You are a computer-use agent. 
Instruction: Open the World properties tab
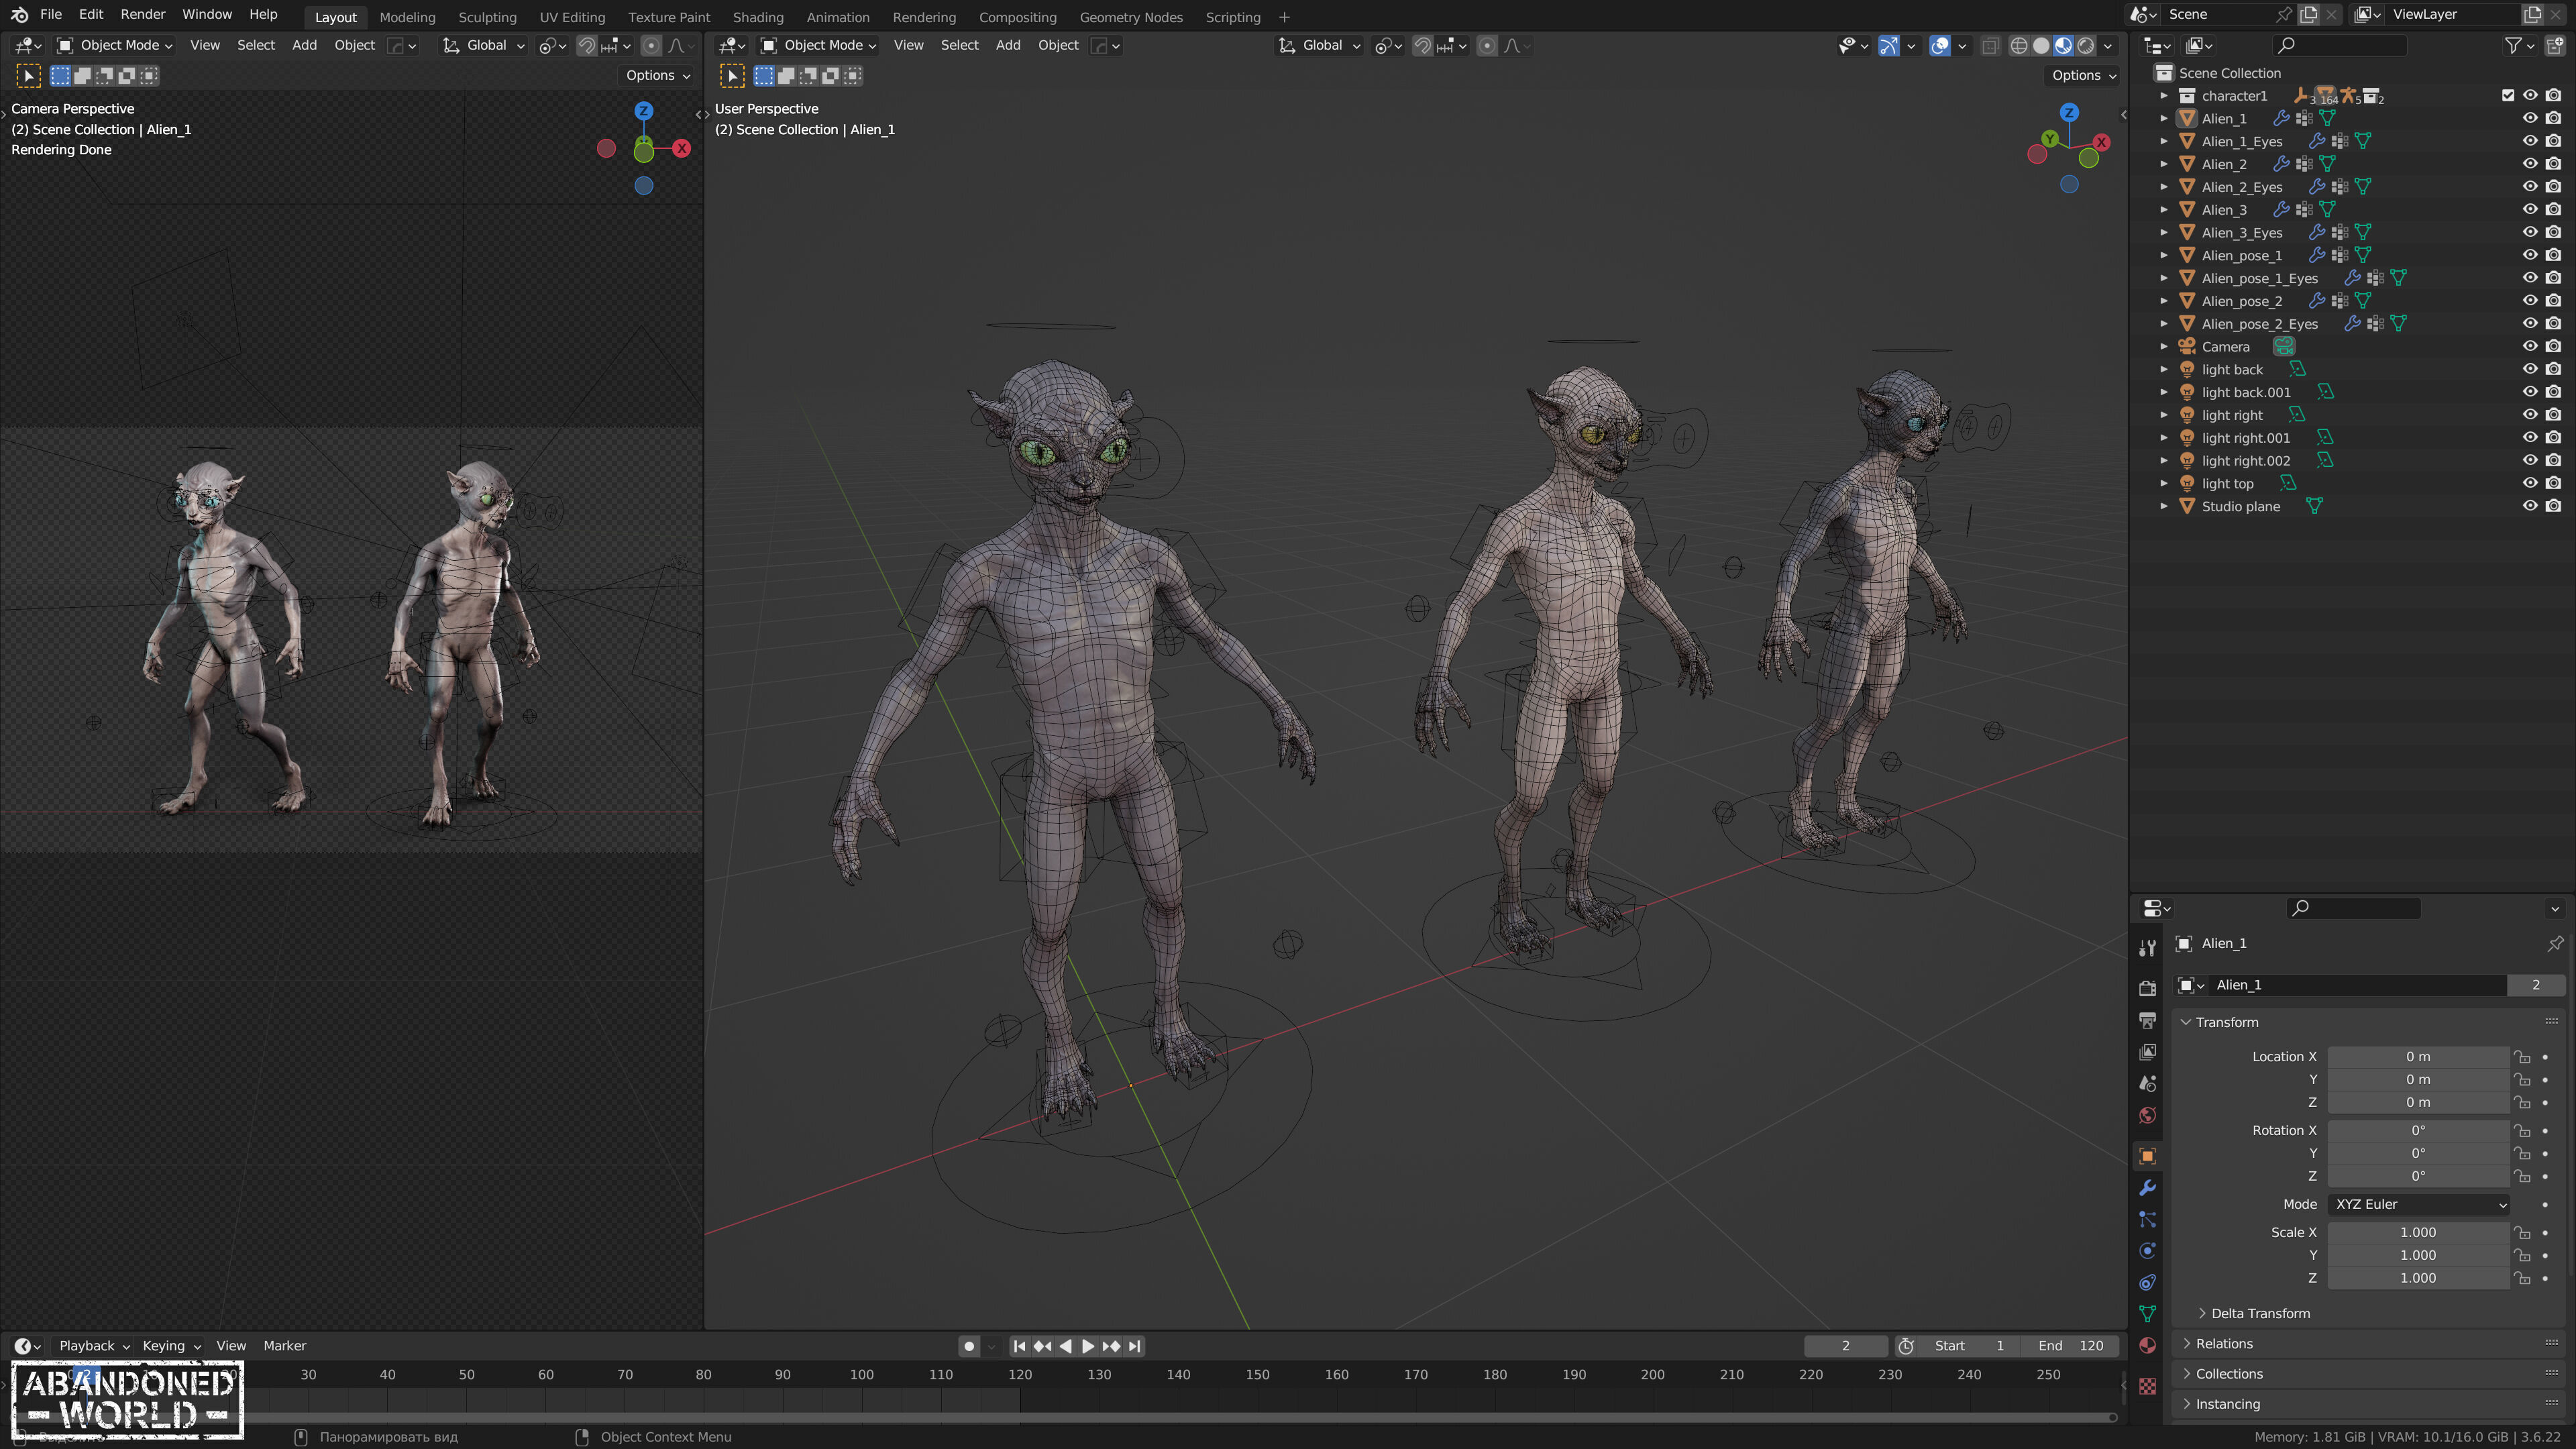pyautogui.click(x=2147, y=1116)
